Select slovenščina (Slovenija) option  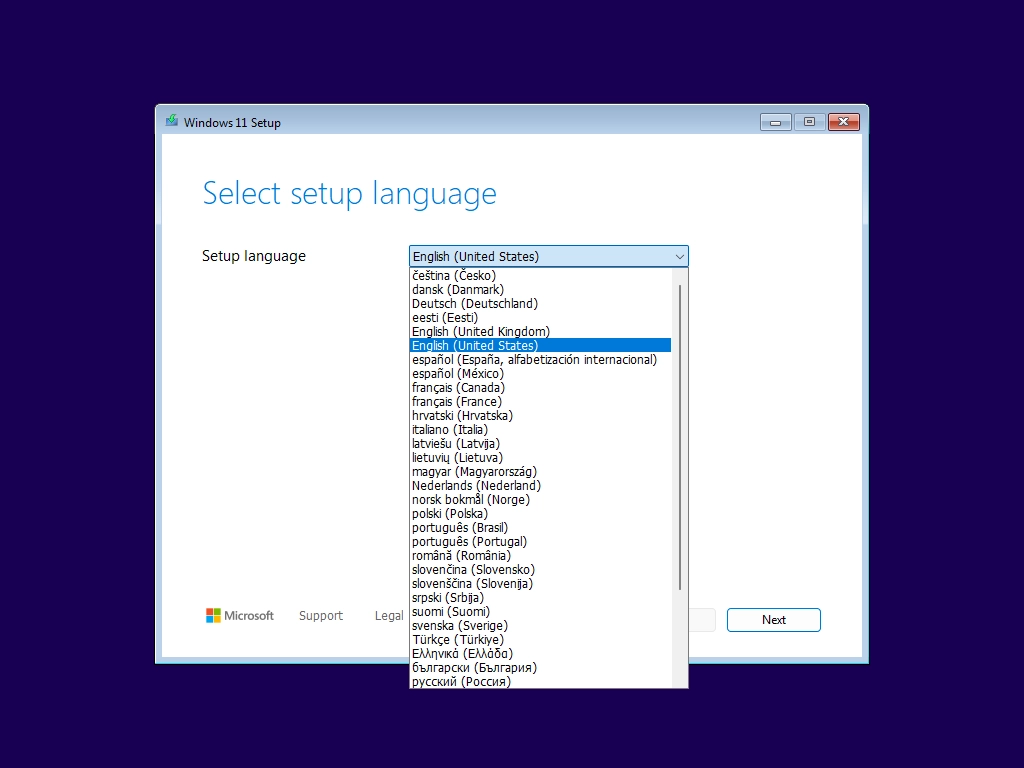point(540,584)
